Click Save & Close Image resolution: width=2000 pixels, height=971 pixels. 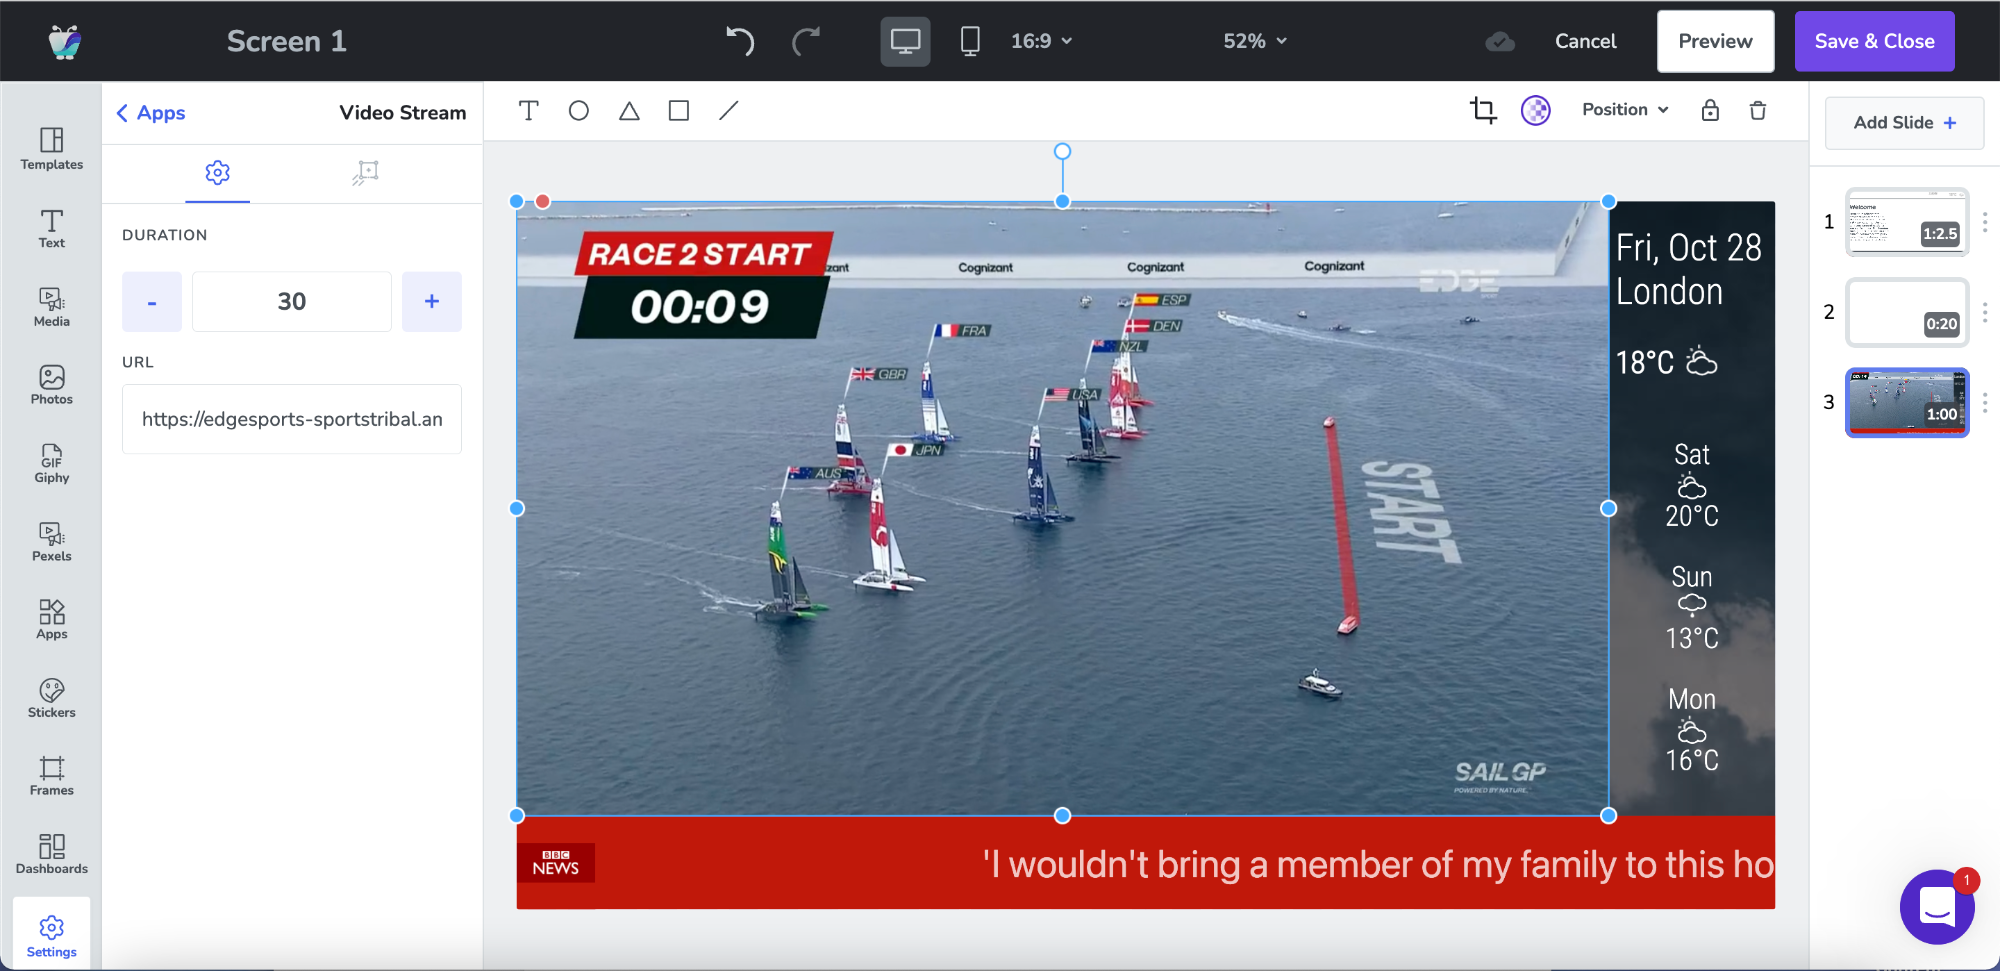pos(1874,41)
